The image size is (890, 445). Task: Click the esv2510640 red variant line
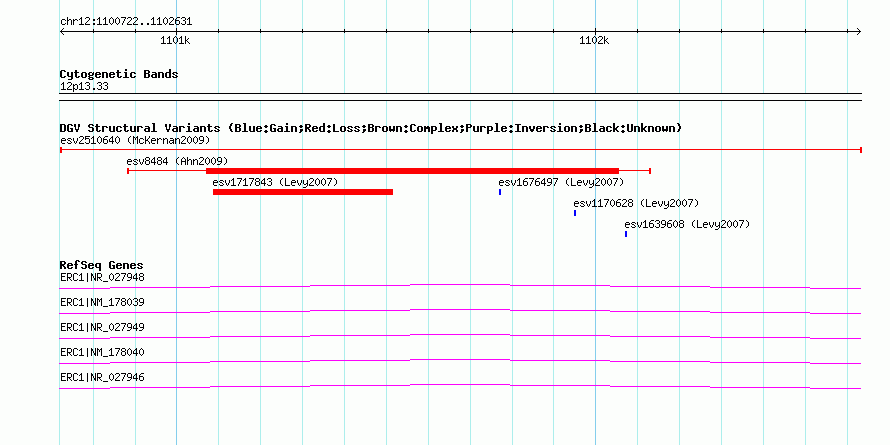pos(460,150)
